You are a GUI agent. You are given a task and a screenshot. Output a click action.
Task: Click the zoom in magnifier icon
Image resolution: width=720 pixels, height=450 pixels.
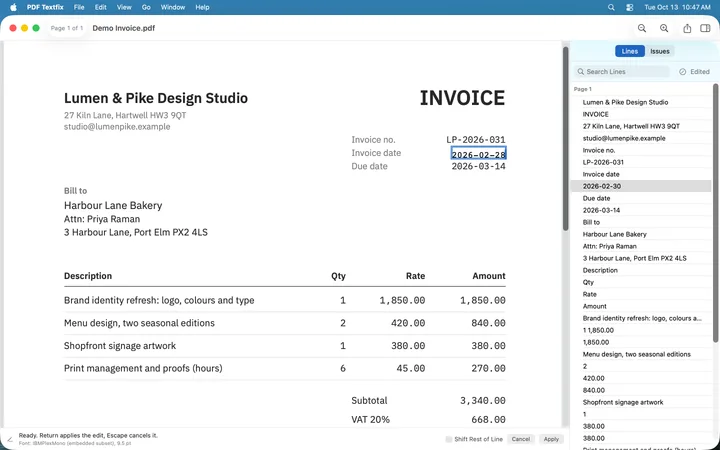[664, 28]
